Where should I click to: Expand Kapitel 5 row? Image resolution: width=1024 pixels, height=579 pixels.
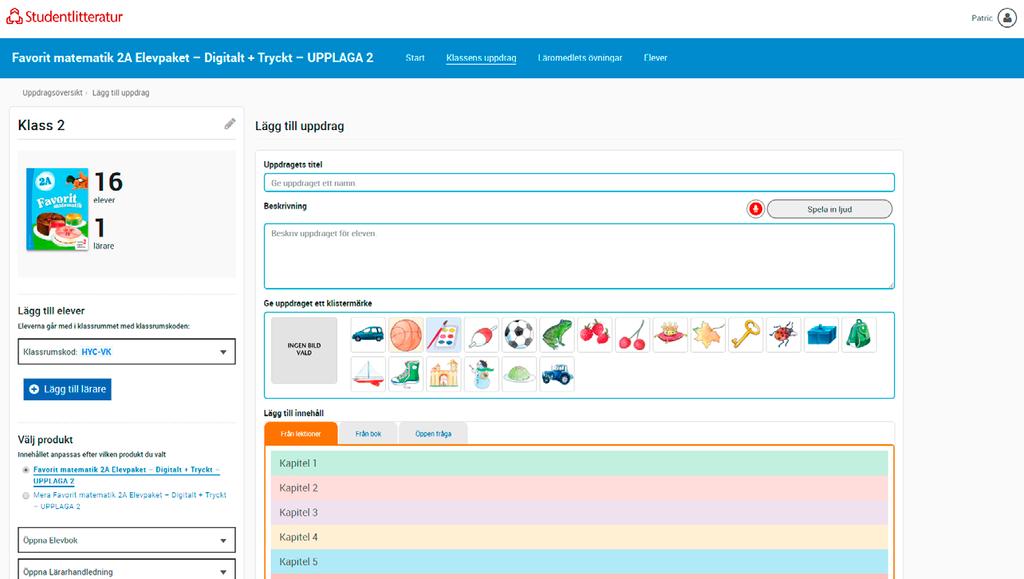pos(579,561)
